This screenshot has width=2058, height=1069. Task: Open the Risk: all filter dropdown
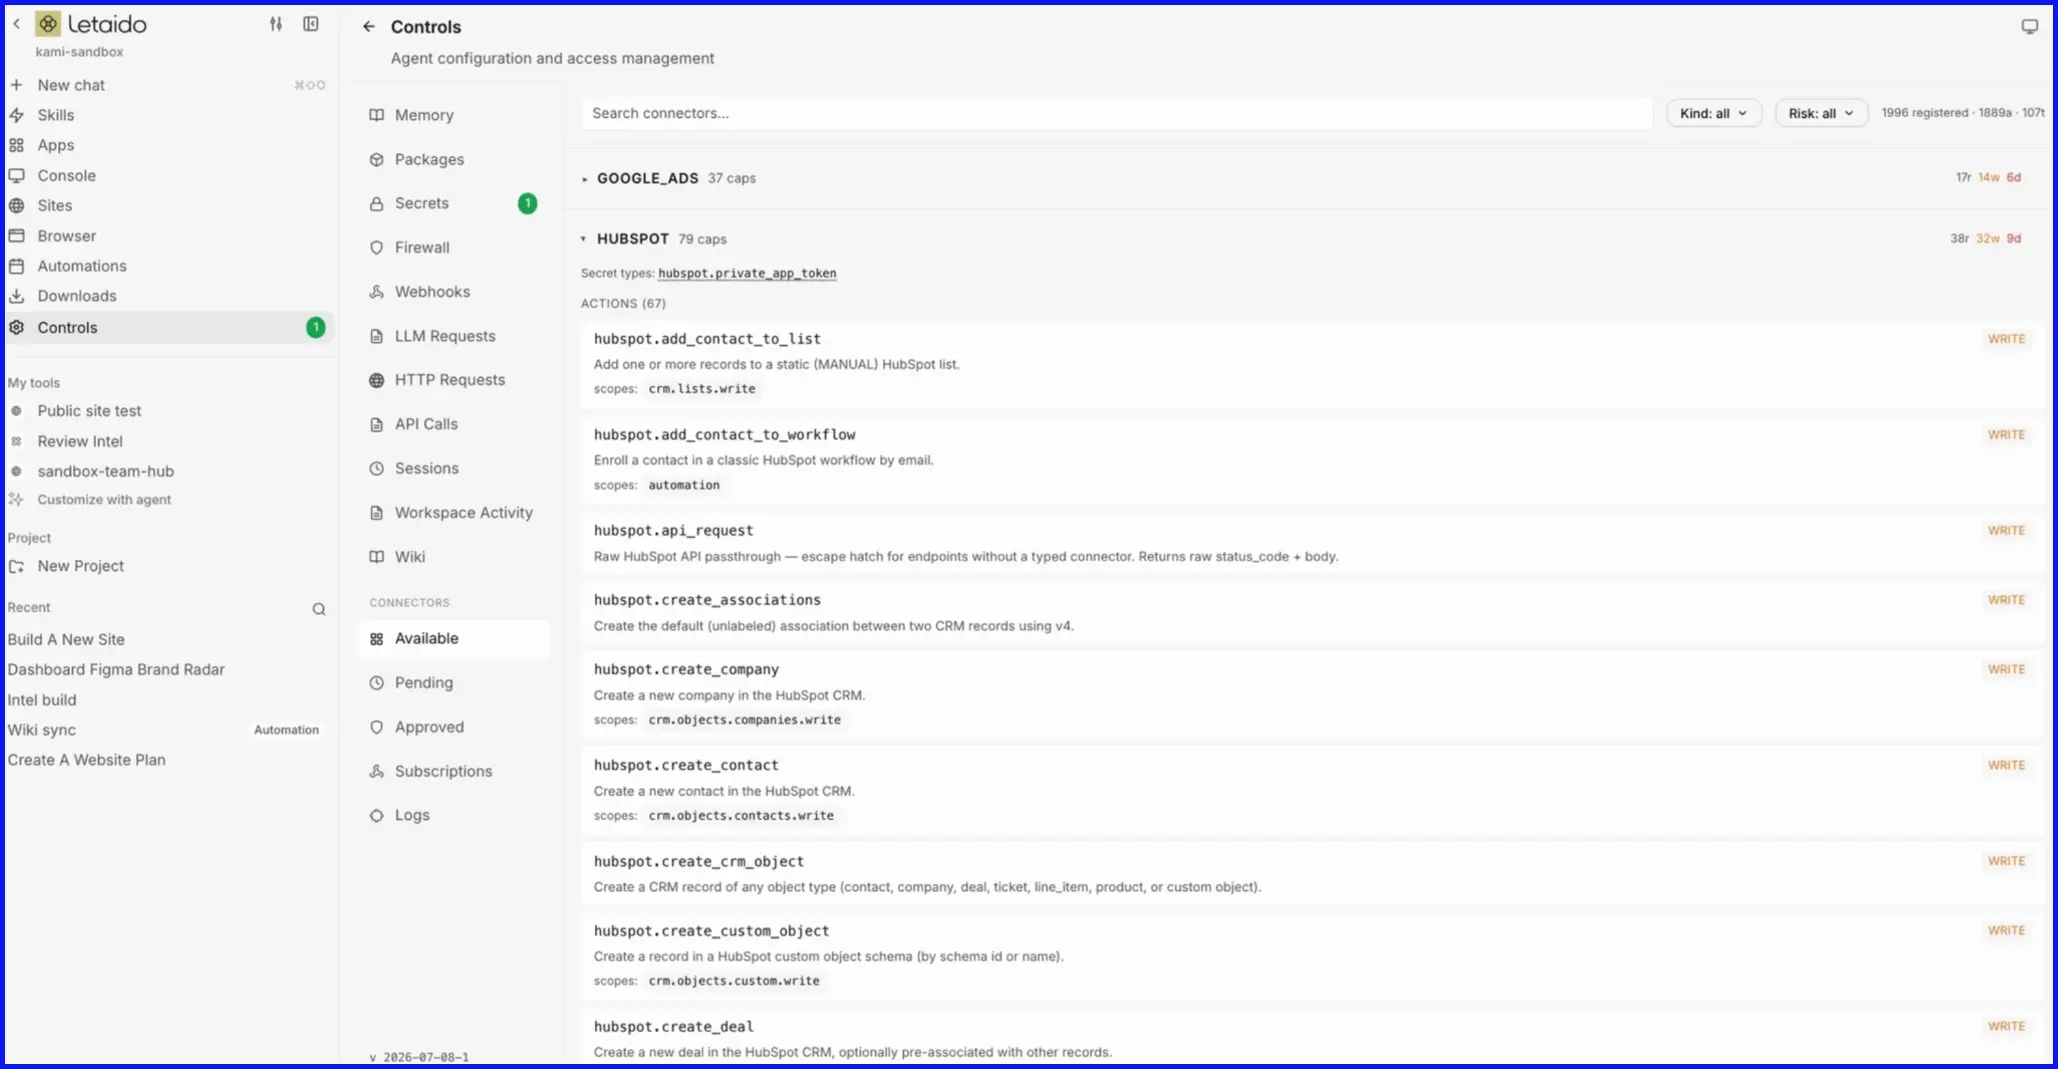click(1821, 113)
